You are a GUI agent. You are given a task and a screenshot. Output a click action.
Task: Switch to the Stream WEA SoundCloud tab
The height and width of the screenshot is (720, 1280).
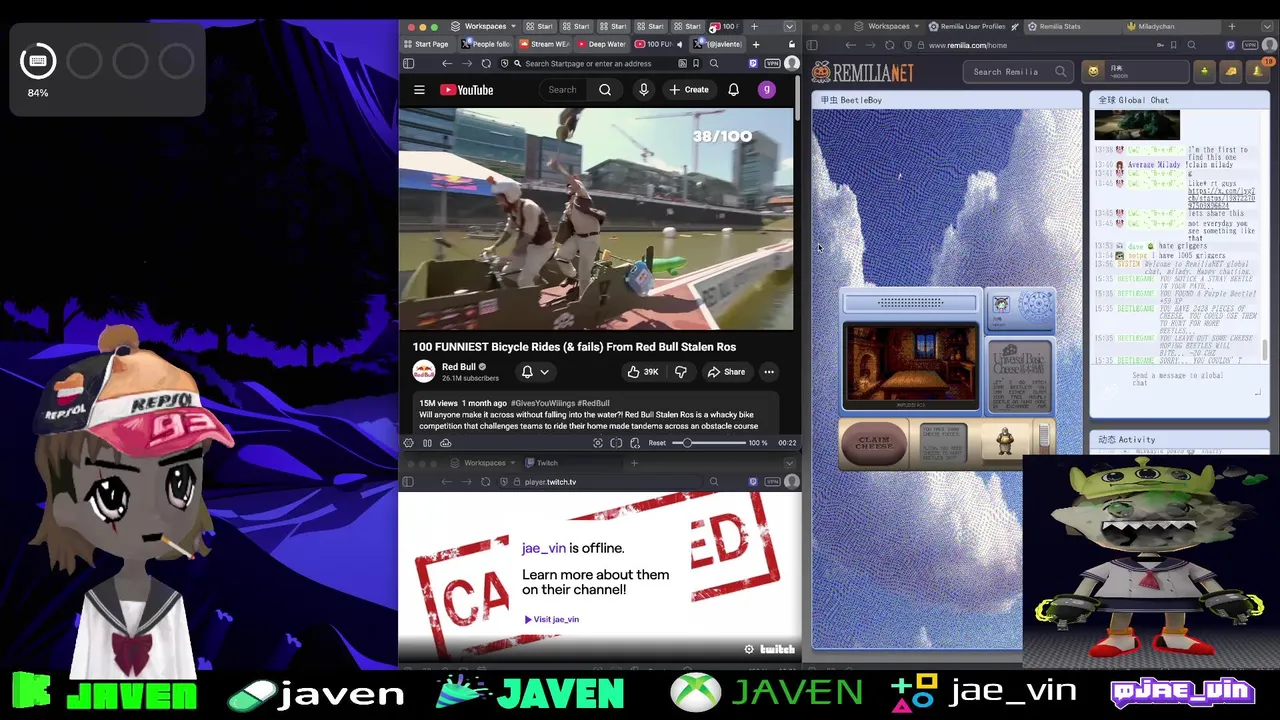point(545,44)
